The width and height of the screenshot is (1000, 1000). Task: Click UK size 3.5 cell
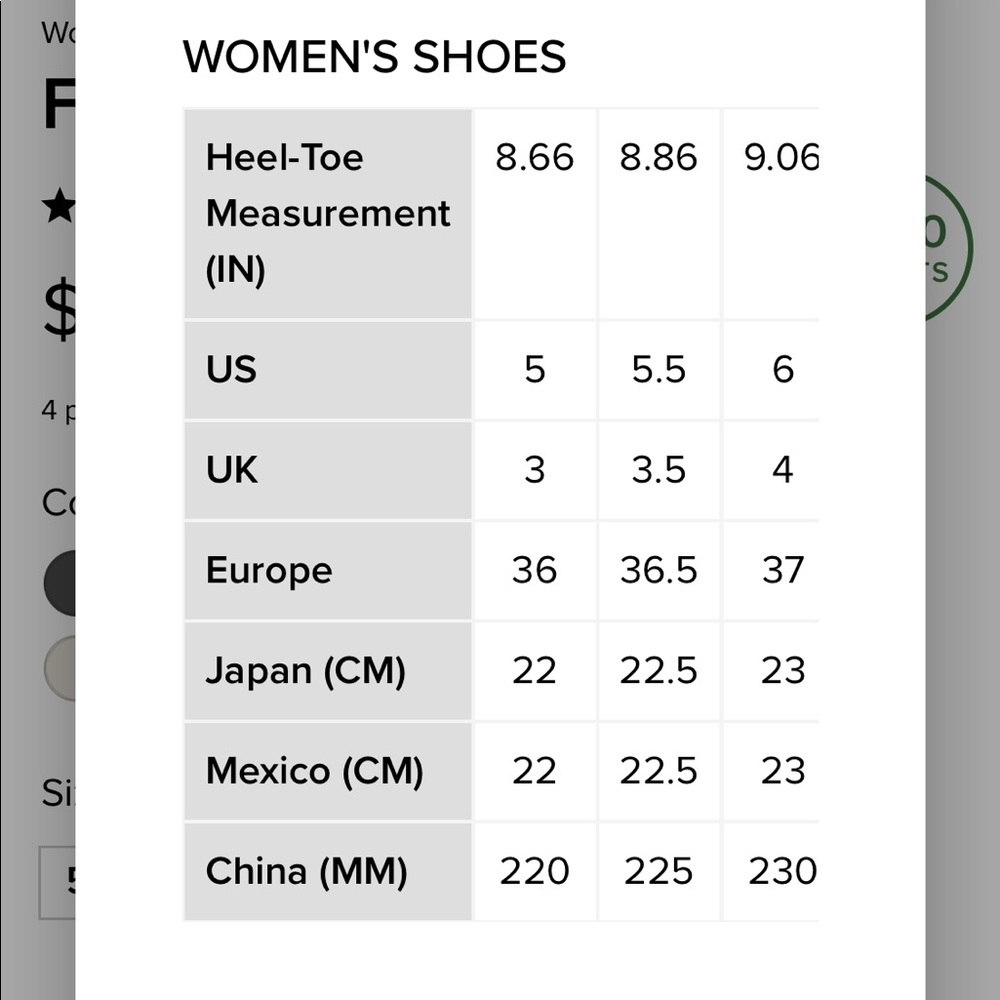[658, 470]
